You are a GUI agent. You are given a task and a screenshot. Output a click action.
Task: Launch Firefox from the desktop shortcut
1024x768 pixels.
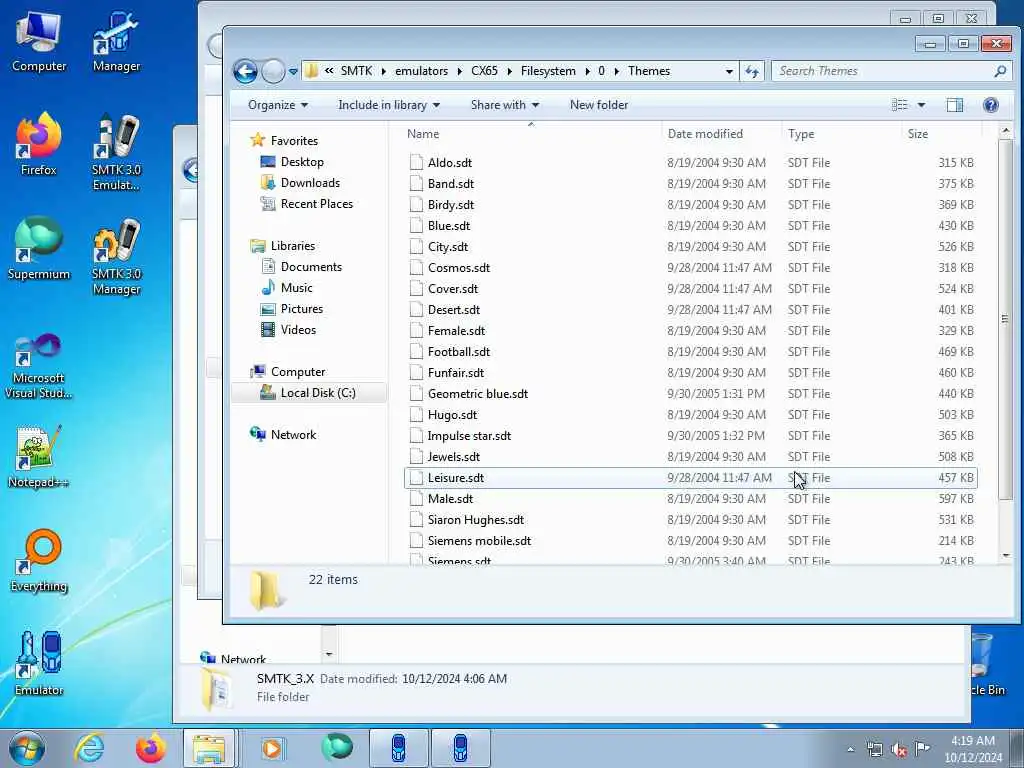[x=39, y=145]
